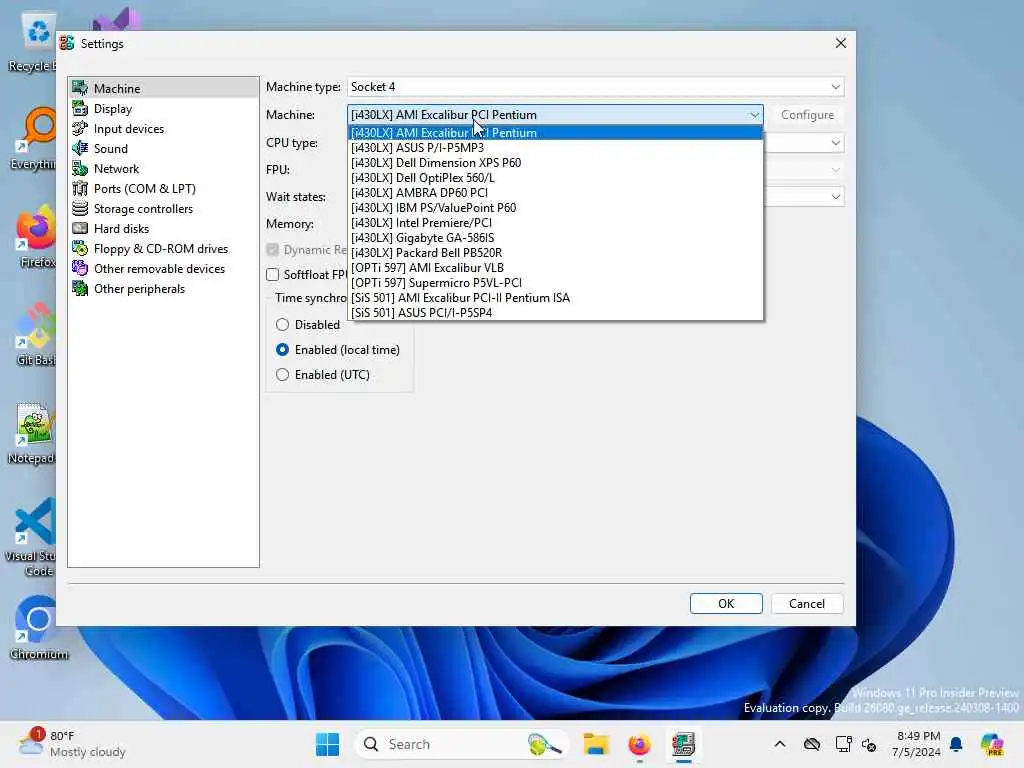Open Floppy & CD-ROM drives icon
The height and width of the screenshot is (768, 1024).
point(80,249)
